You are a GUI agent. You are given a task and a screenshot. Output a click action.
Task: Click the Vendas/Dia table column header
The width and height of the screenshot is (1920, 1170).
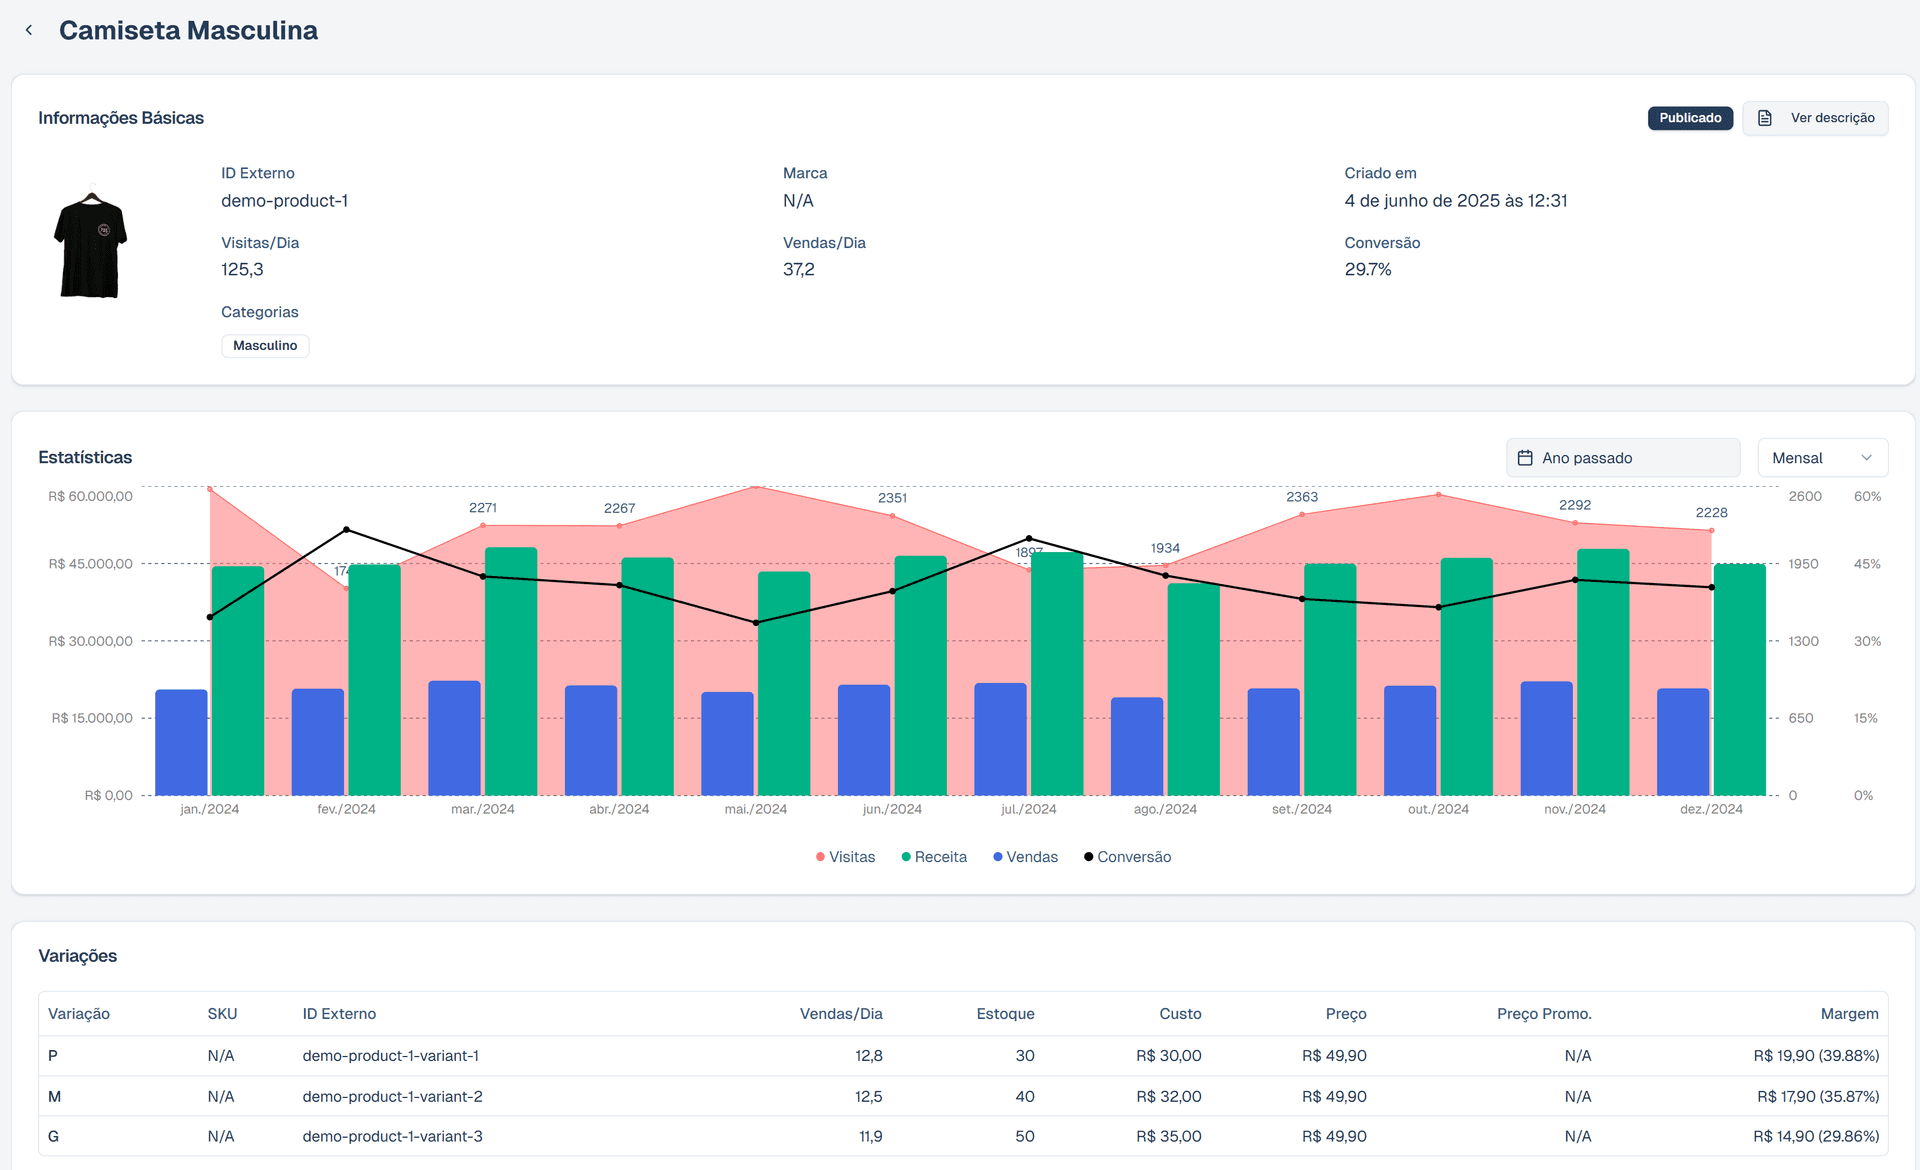[840, 1014]
